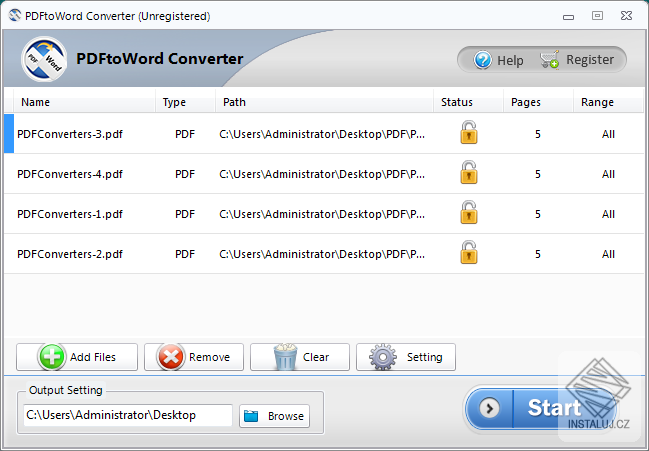
Task: Click the Range All cell for PDFConverters-4.pdf
Action: tap(608, 174)
